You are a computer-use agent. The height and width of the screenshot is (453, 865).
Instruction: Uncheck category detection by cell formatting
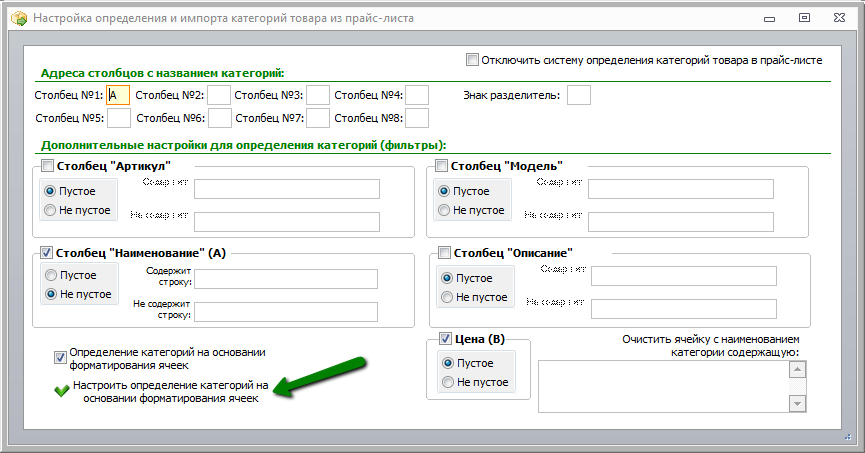(60, 358)
